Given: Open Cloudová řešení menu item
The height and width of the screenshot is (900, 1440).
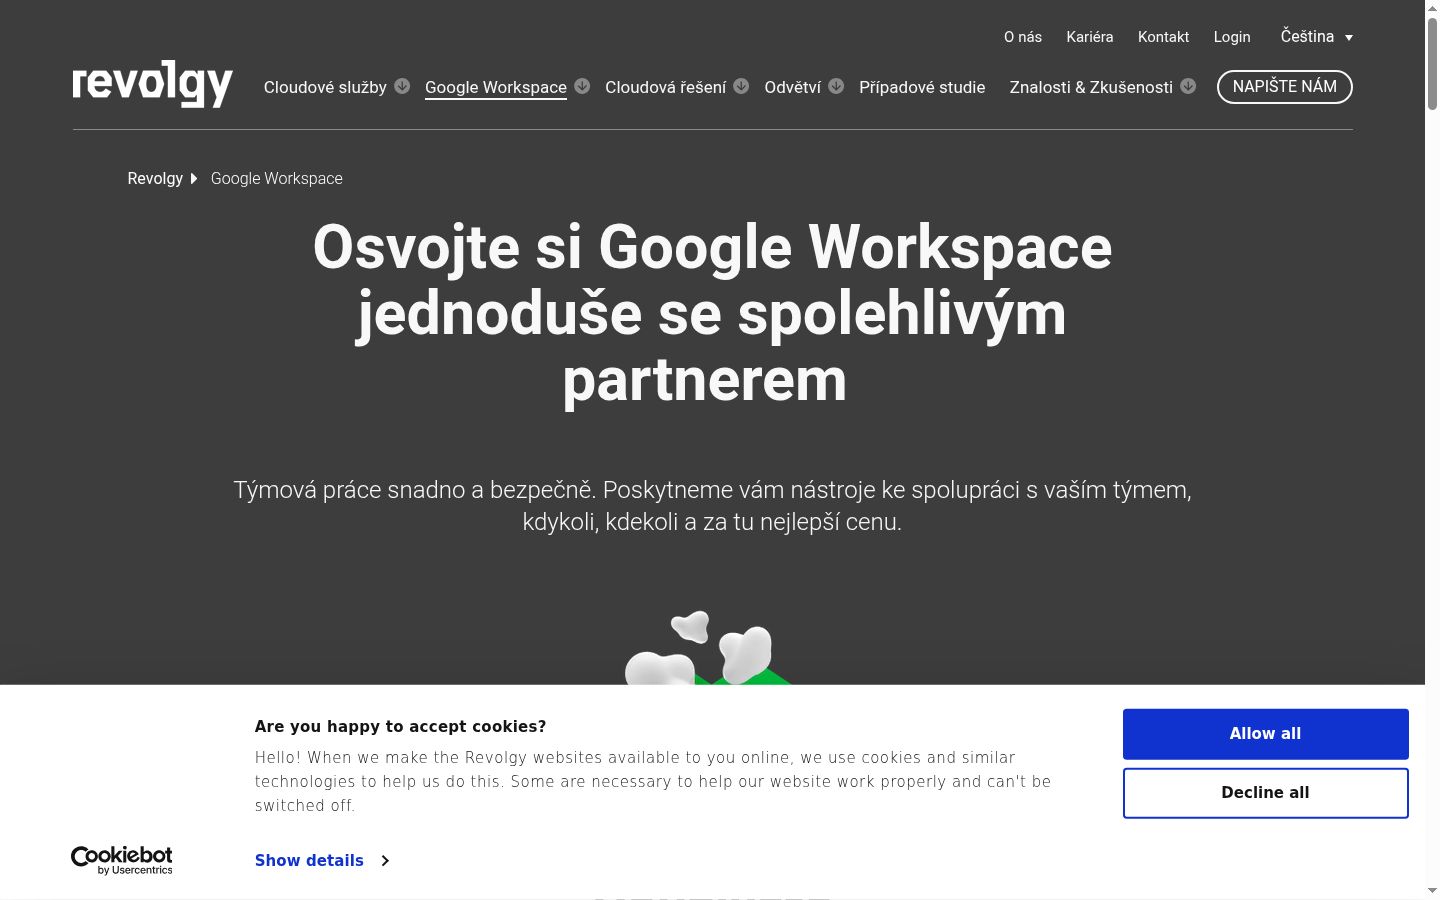Looking at the screenshot, I should pos(666,87).
